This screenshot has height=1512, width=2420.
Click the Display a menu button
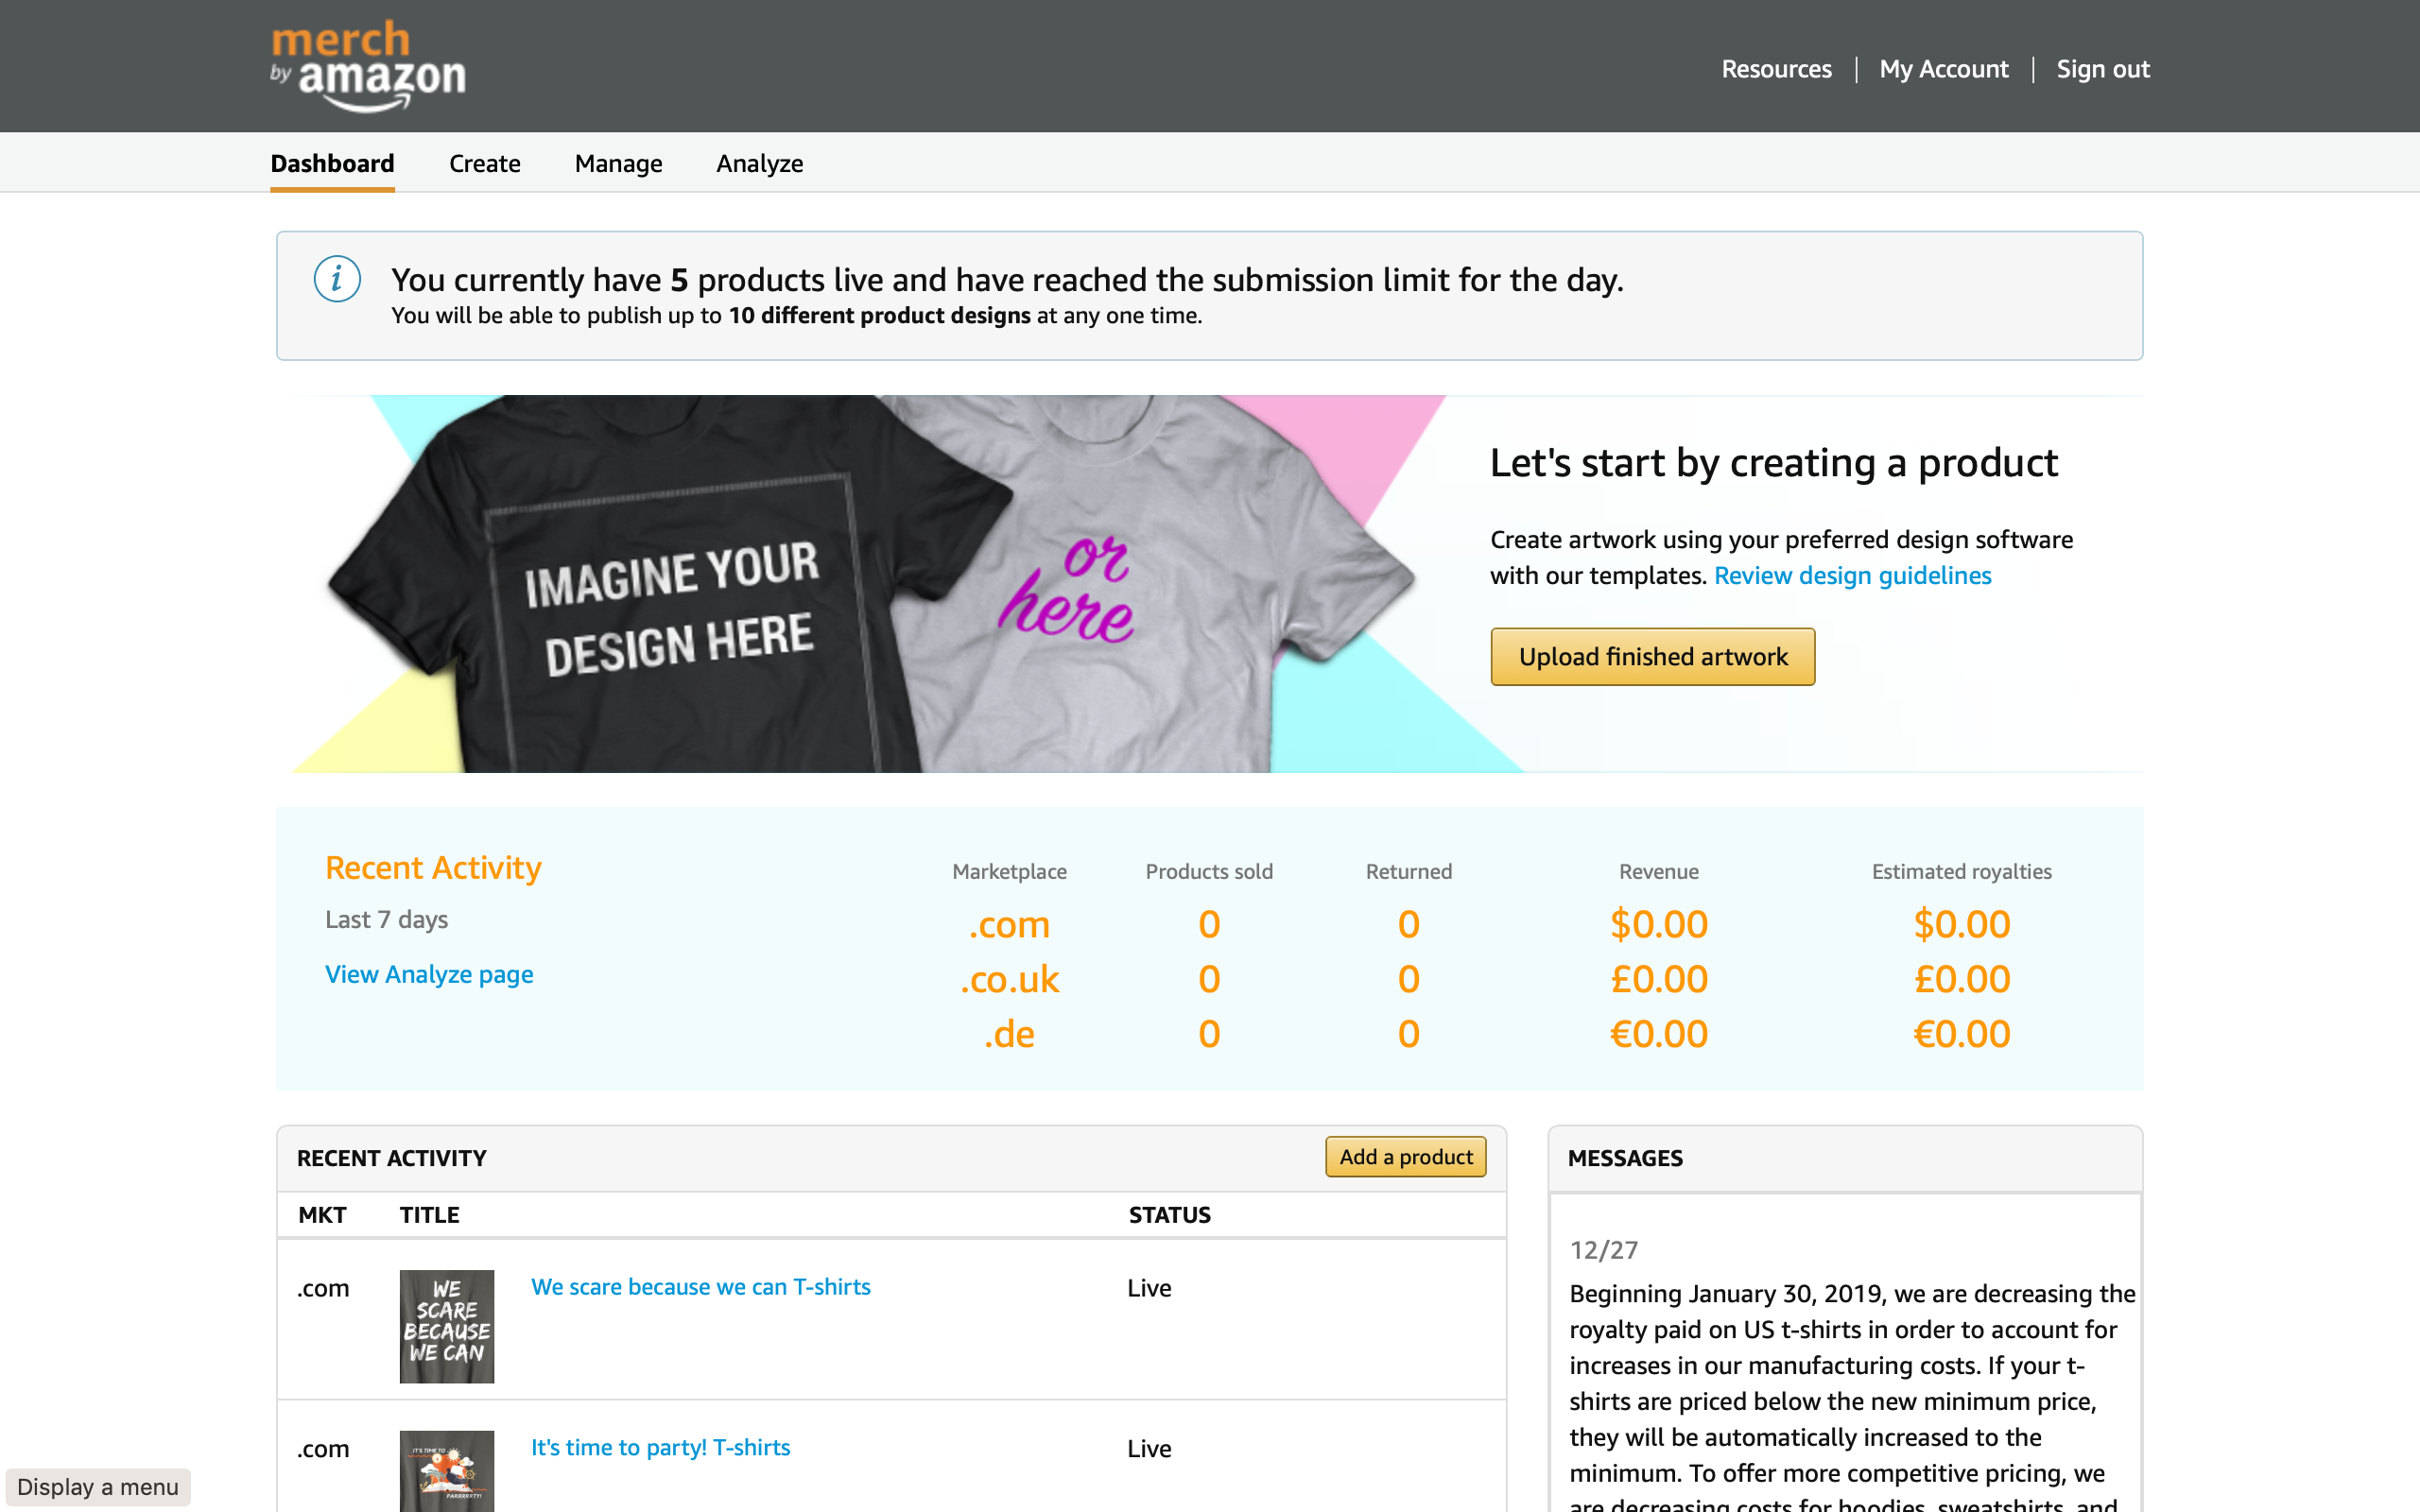(97, 1487)
